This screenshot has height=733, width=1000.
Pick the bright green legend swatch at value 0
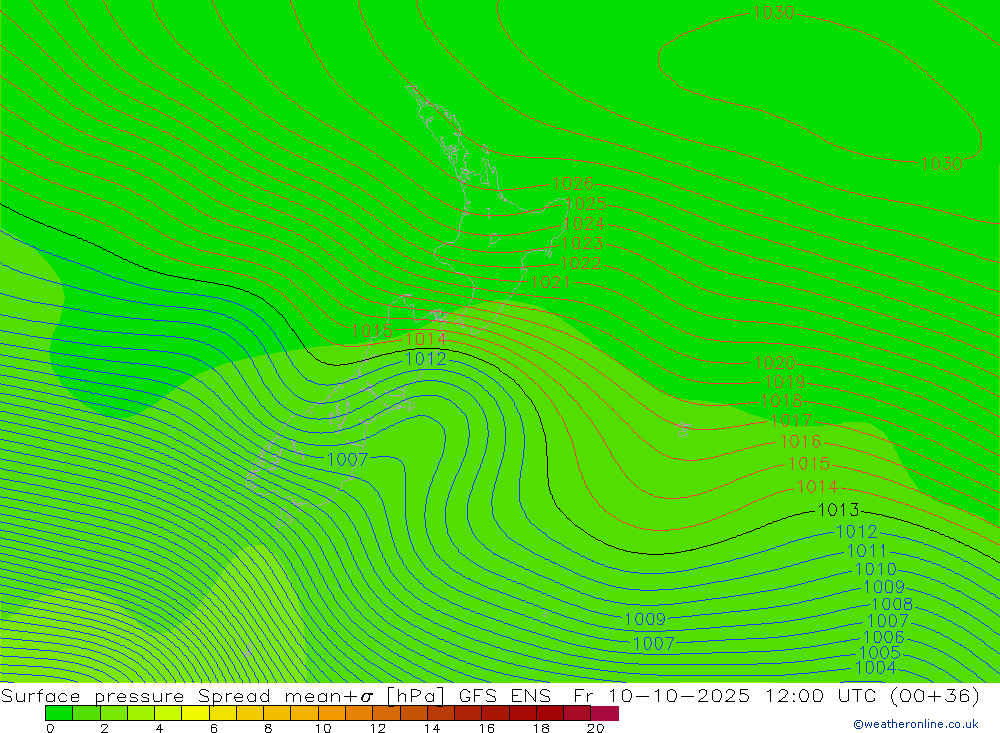pyautogui.click(x=59, y=713)
